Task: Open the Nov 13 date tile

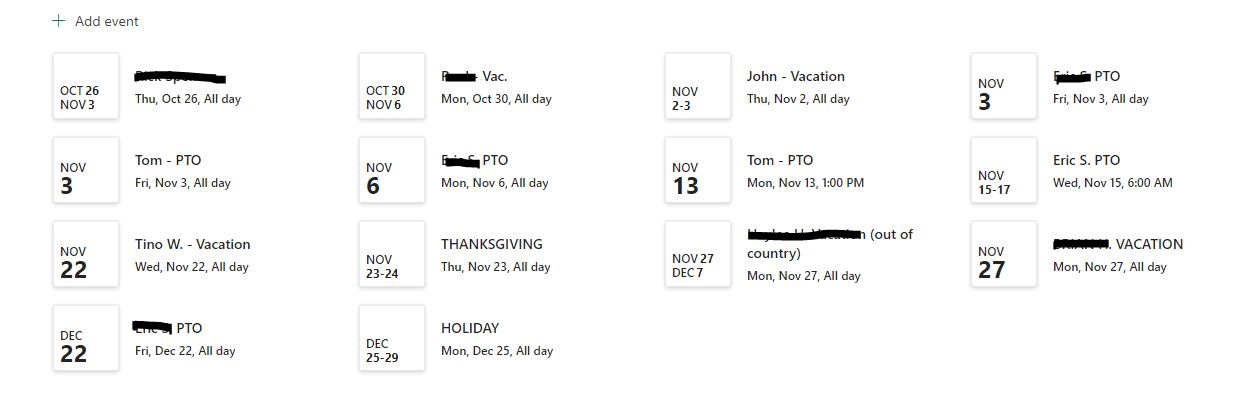Action: coord(698,171)
